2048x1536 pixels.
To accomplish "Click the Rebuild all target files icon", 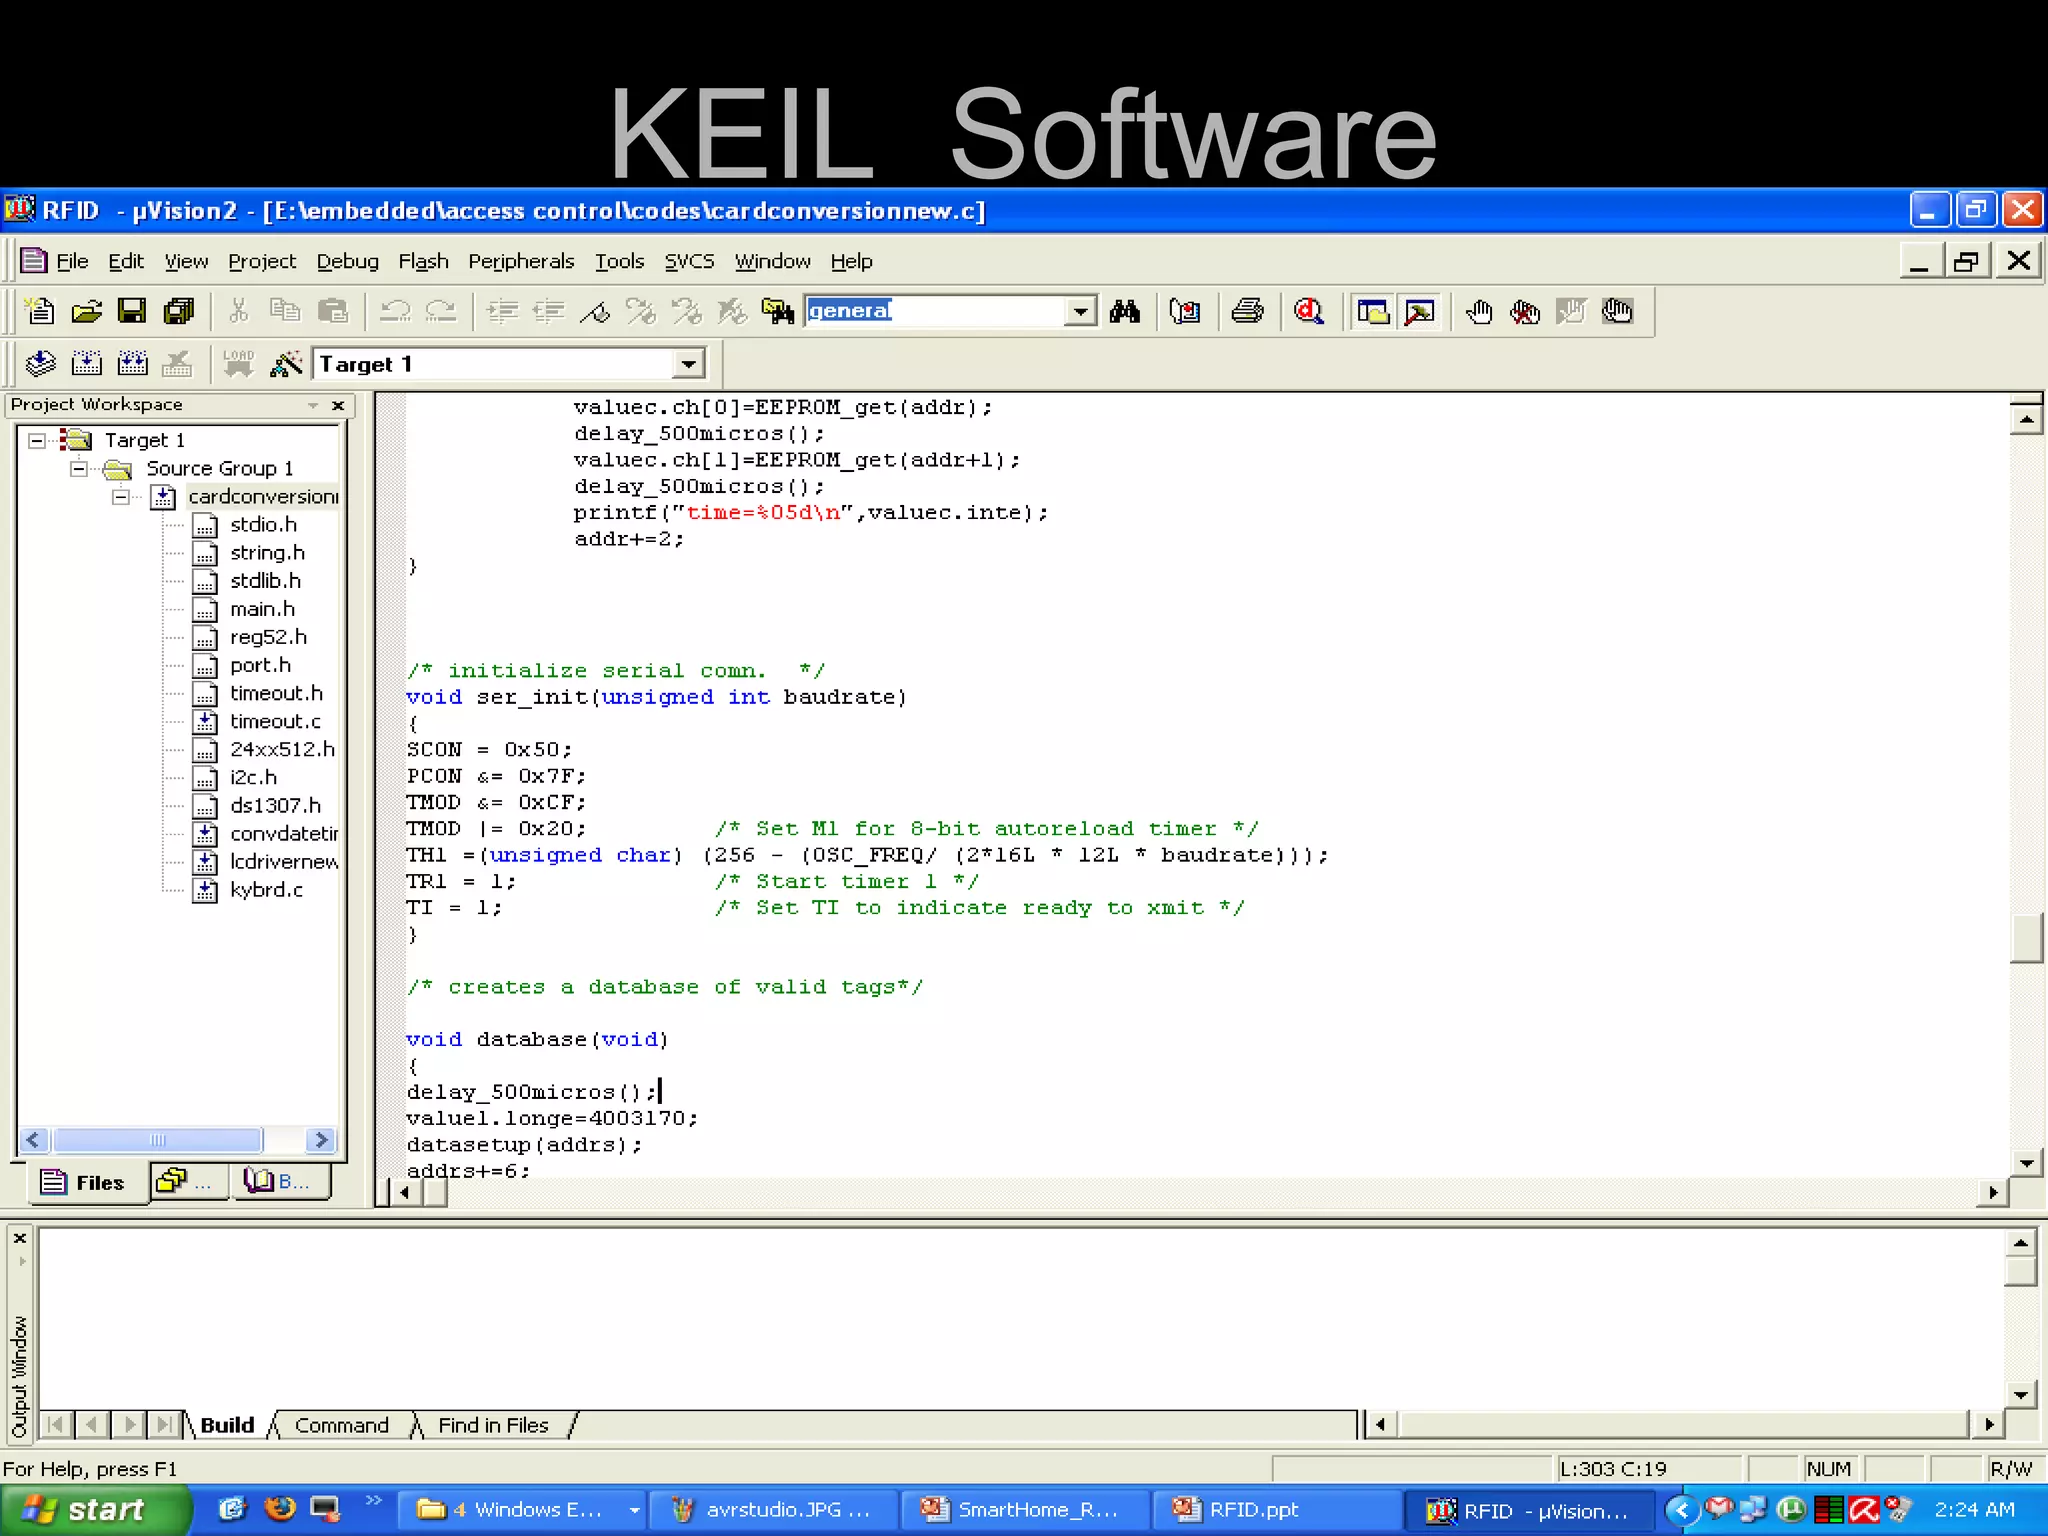I will coord(132,363).
